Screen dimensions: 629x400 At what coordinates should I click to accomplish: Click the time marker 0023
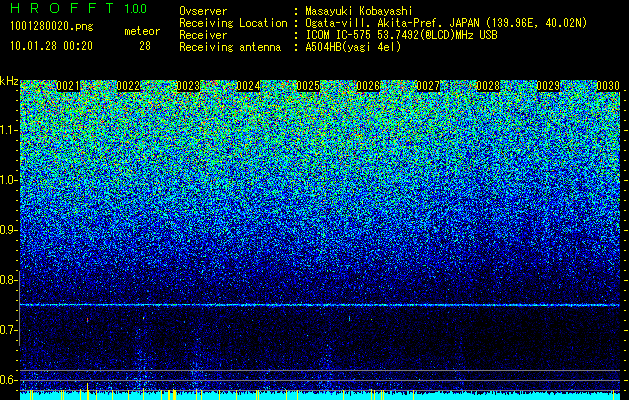coord(188,86)
